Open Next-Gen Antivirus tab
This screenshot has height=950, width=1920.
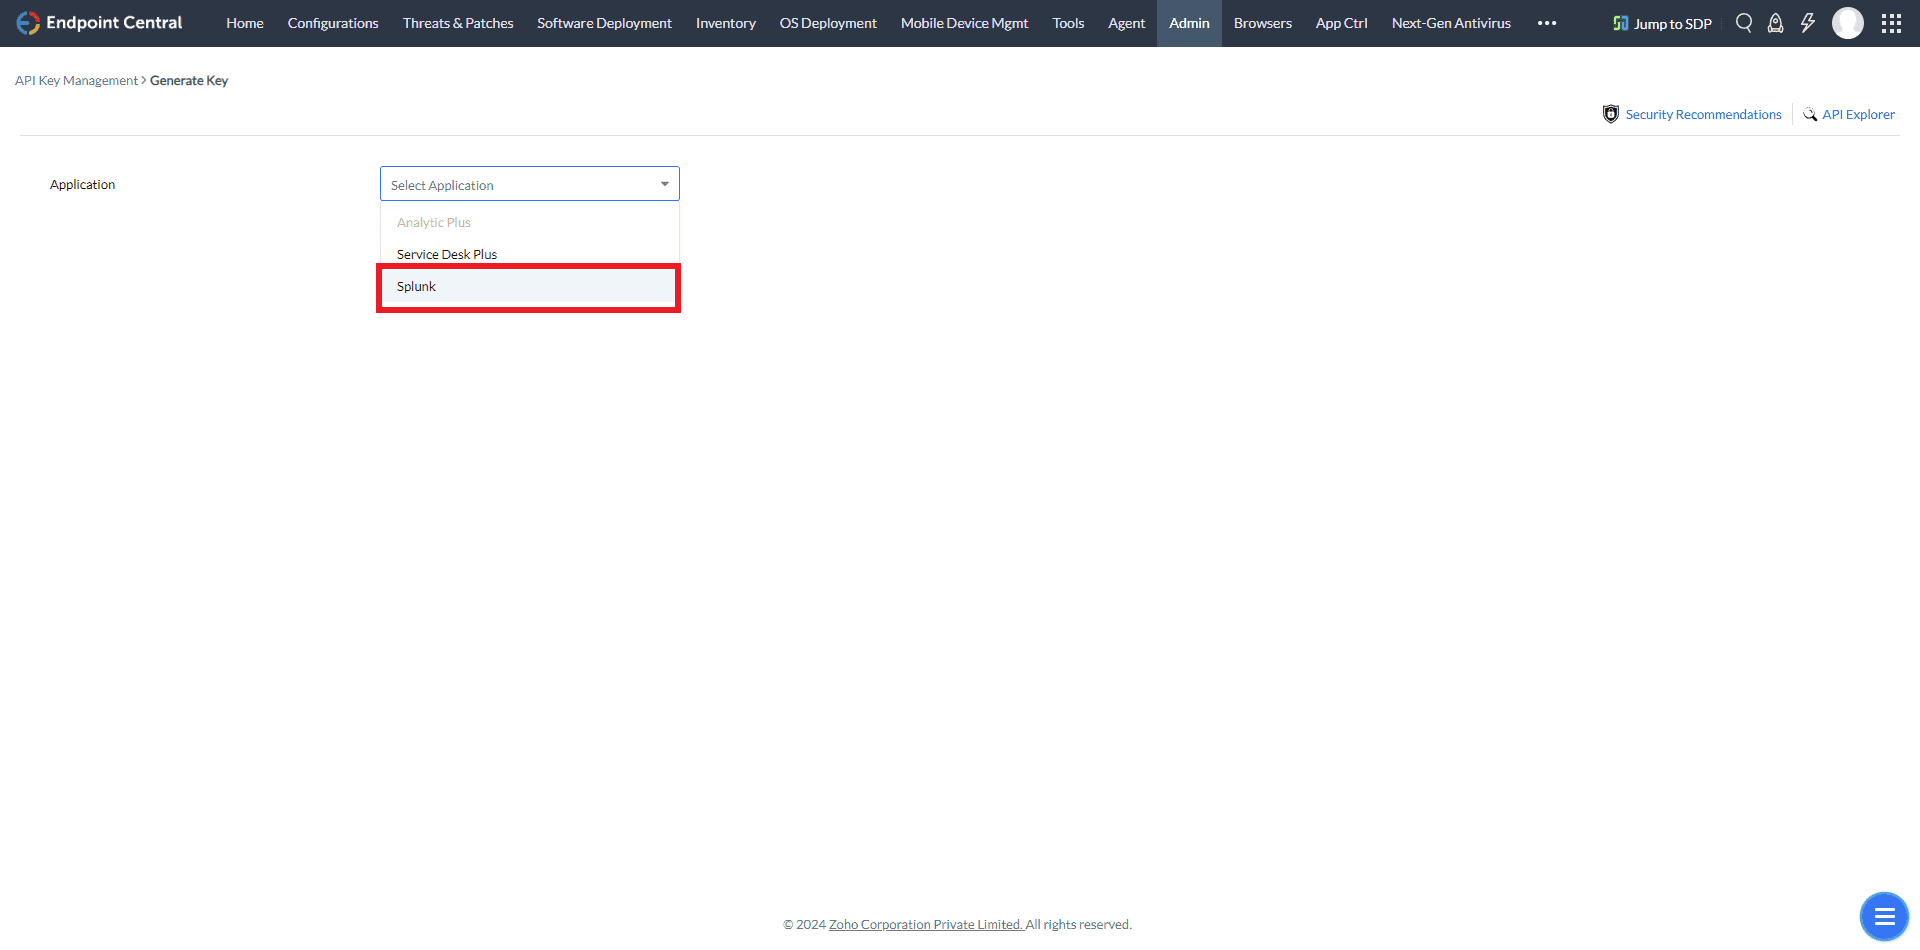1451,23
